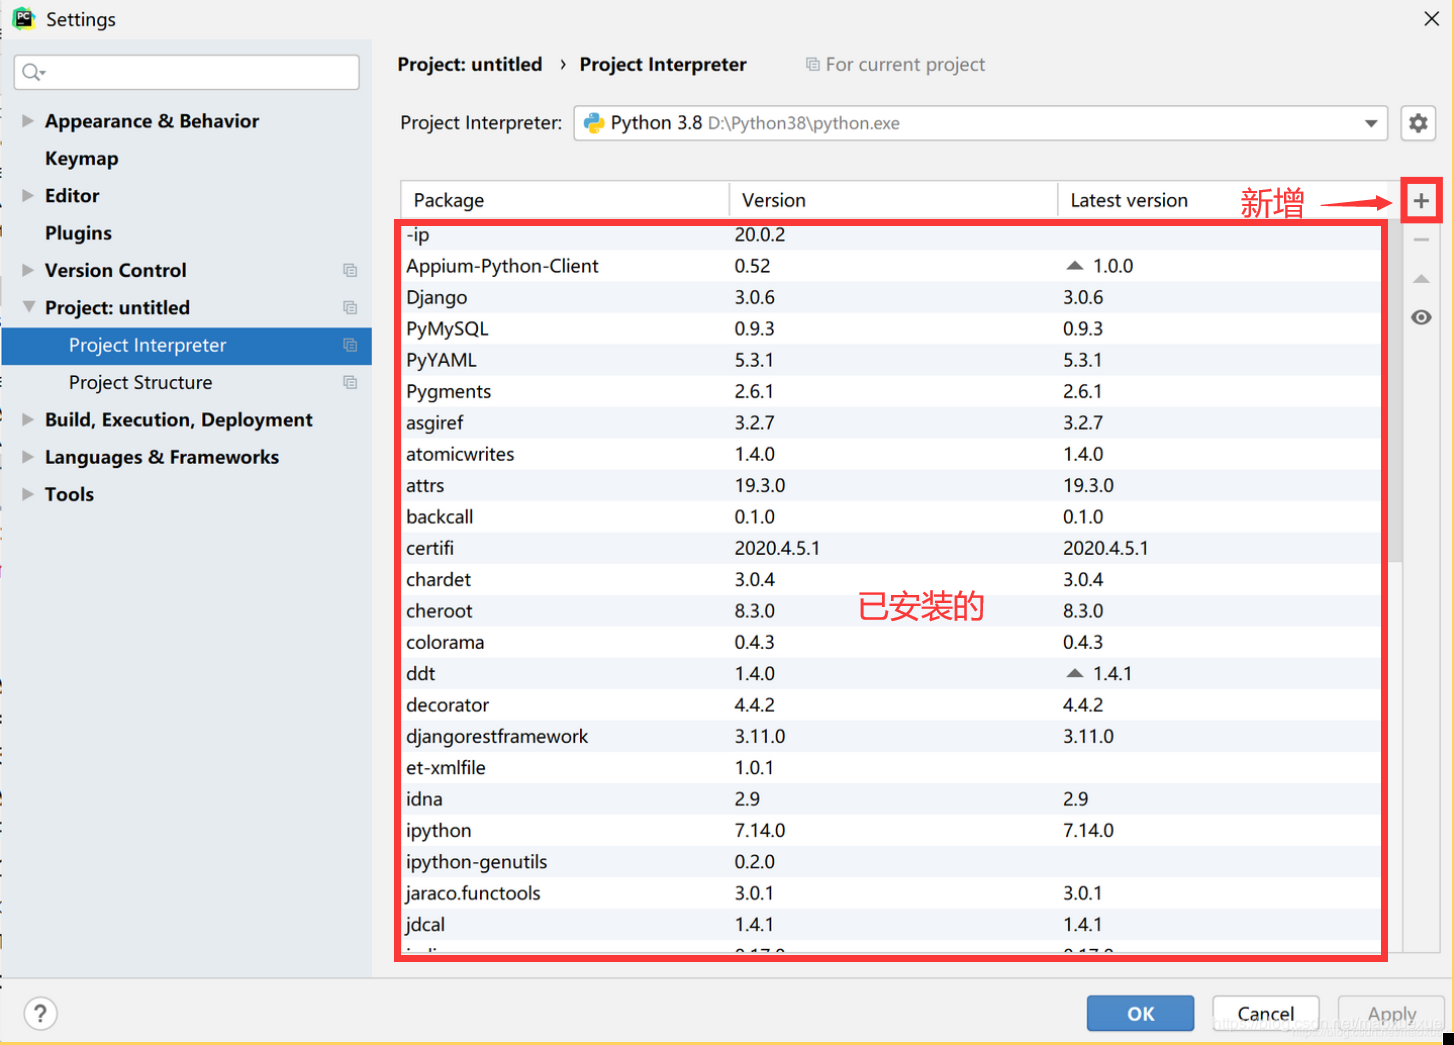Select the ddt package row
Image resolution: width=1454 pixels, height=1045 pixels.
tap(892, 673)
